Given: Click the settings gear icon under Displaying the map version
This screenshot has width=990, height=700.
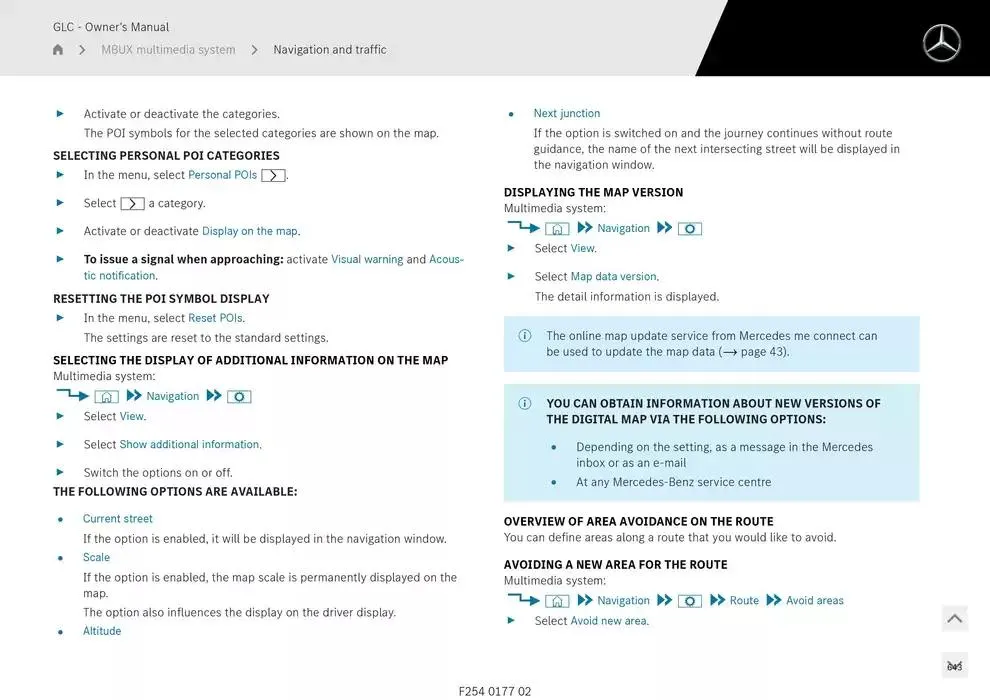Looking at the screenshot, I should 689,229.
